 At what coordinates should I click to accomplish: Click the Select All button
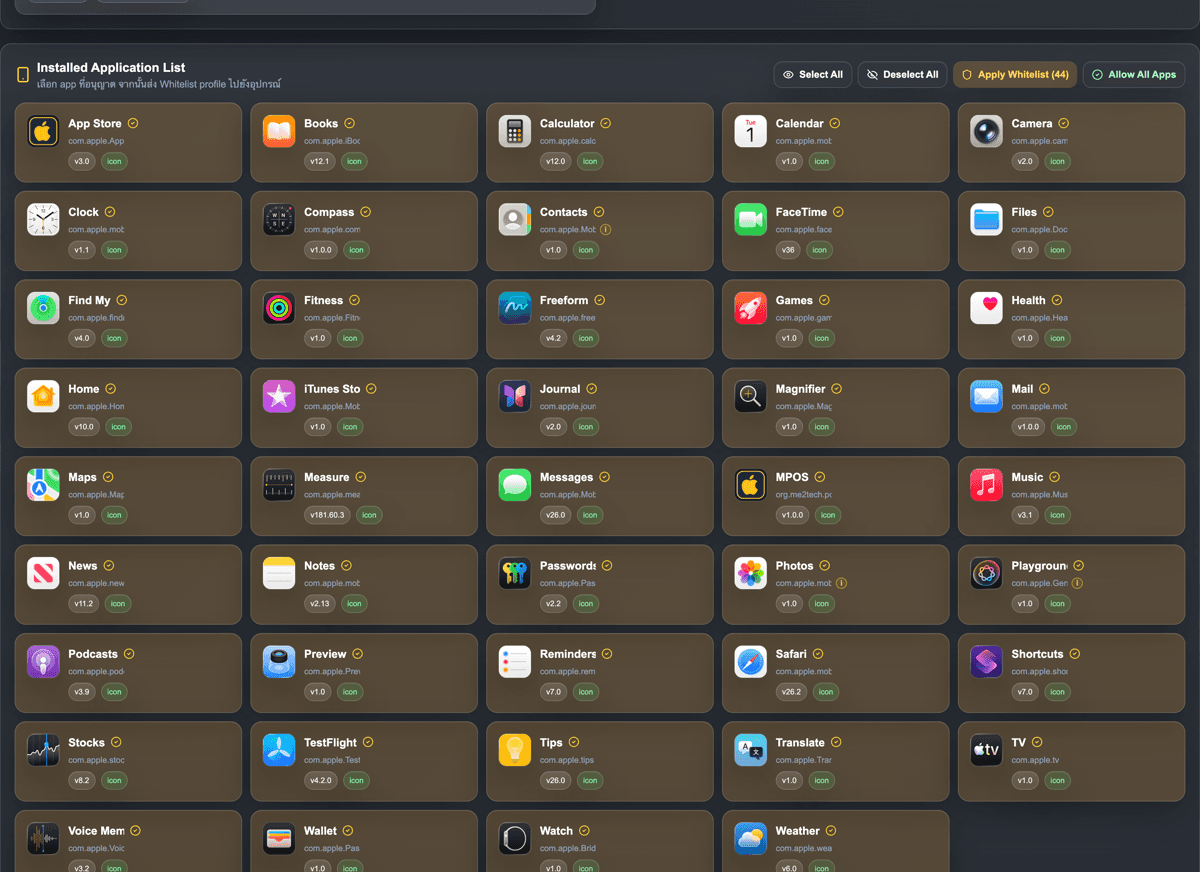[x=813, y=75]
